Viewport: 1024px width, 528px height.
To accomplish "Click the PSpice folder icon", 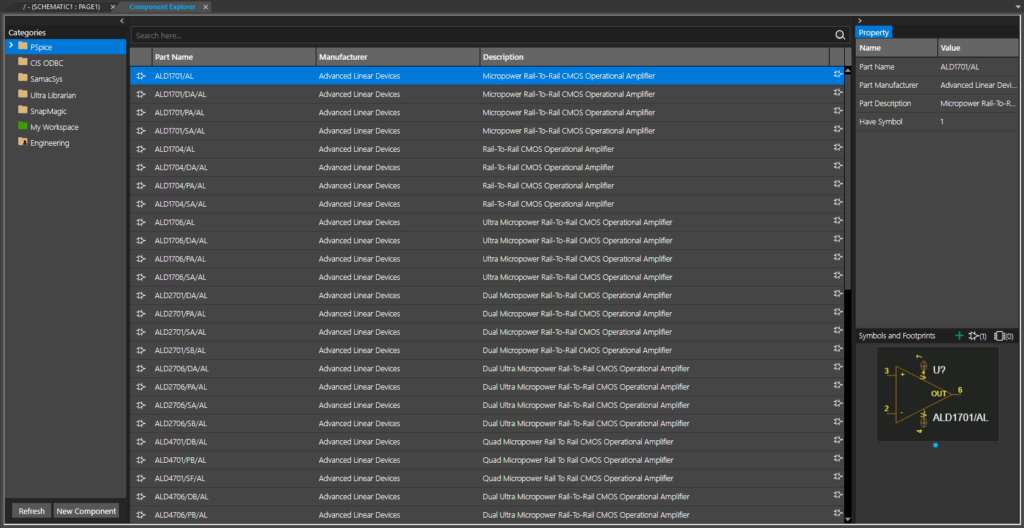I will 23,46.
